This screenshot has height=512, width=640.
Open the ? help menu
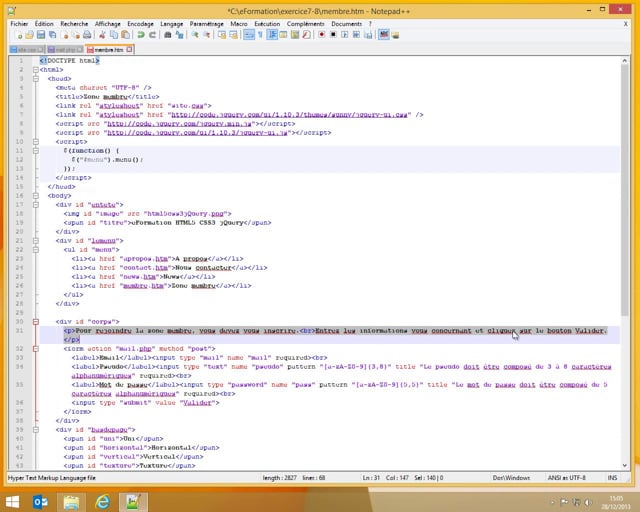[370, 24]
